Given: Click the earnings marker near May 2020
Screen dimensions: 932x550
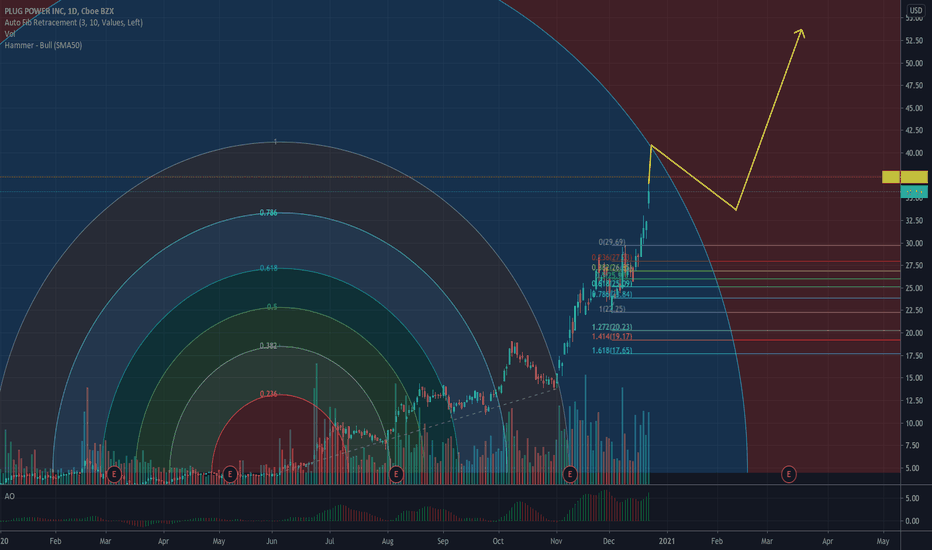Looking at the screenshot, I should pyautogui.click(x=229, y=474).
